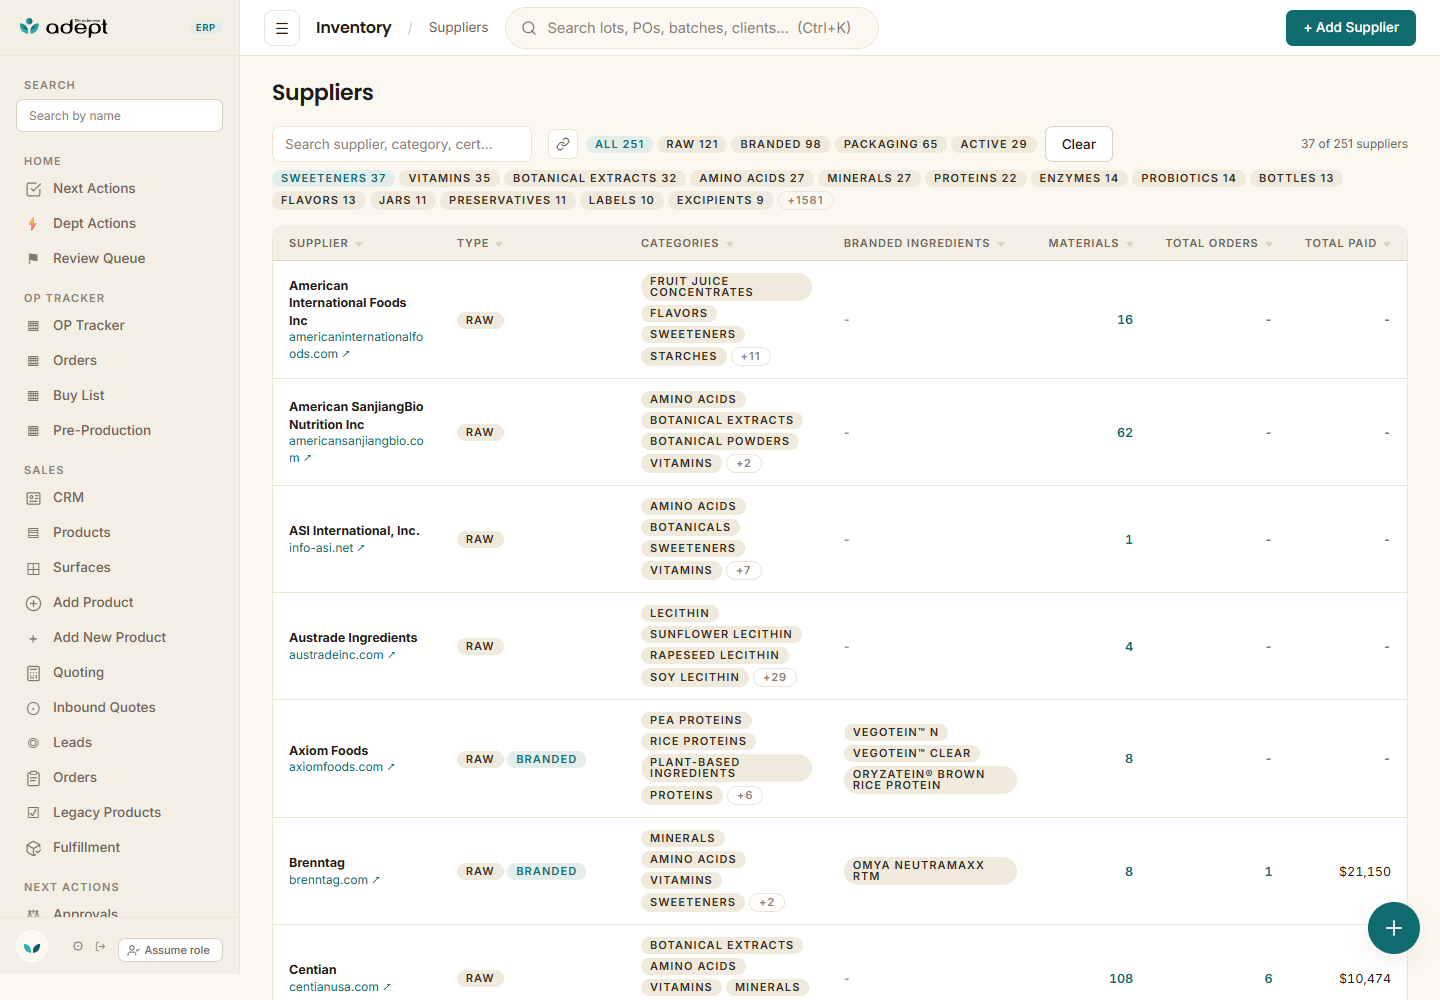The height and width of the screenshot is (1000, 1440).
Task: Click the CRM contact card icon
Action: tap(33, 498)
